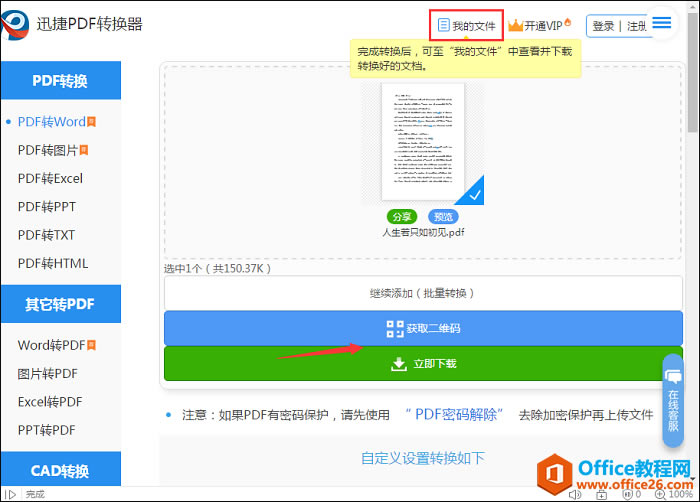Click the speaker icon in the status bar
The image size is (700, 502).
click(x=575, y=494)
